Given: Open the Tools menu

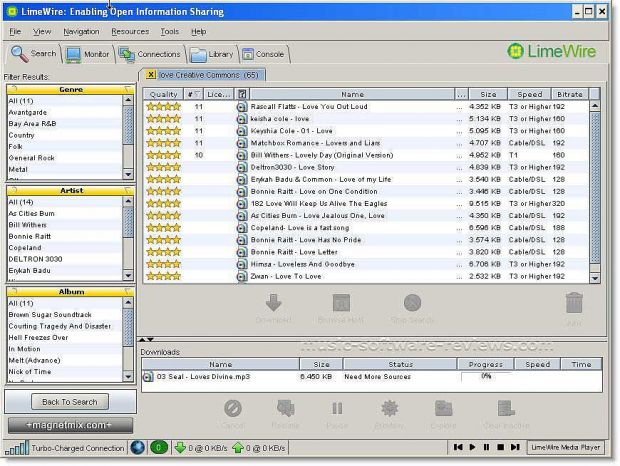Looking at the screenshot, I should pos(170,32).
